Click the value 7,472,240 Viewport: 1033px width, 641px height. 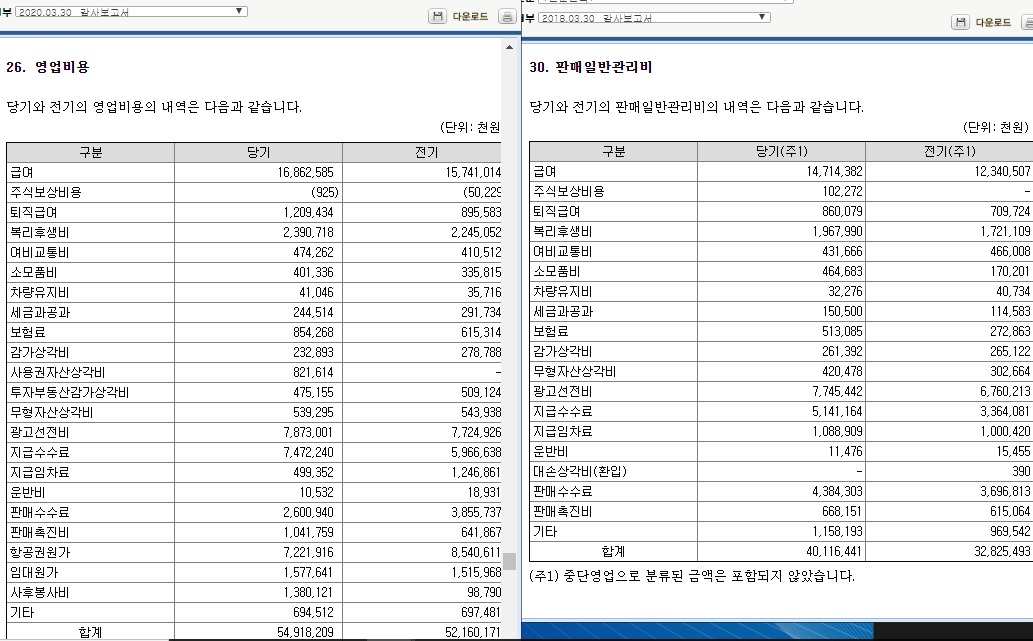click(x=308, y=453)
